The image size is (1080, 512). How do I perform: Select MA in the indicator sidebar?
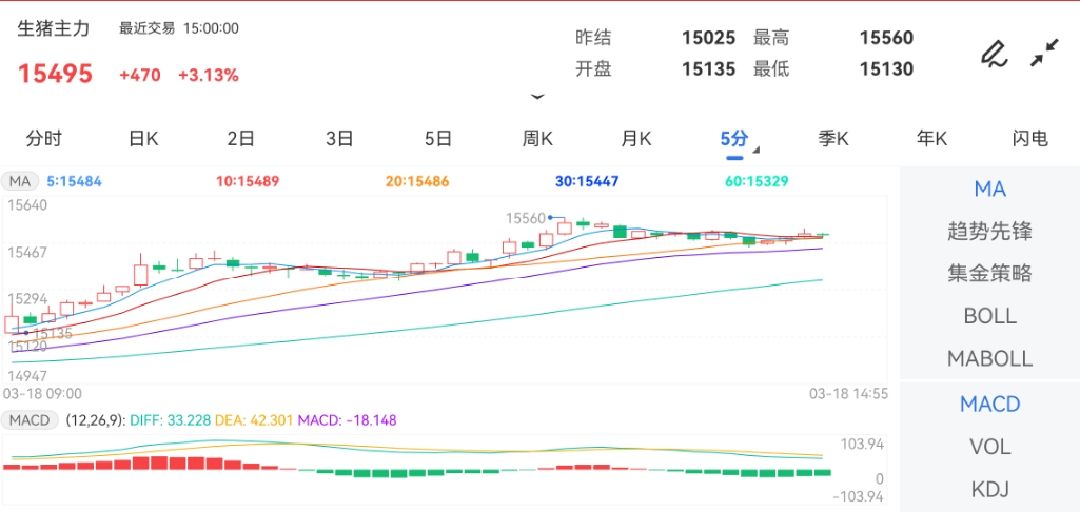pos(990,189)
